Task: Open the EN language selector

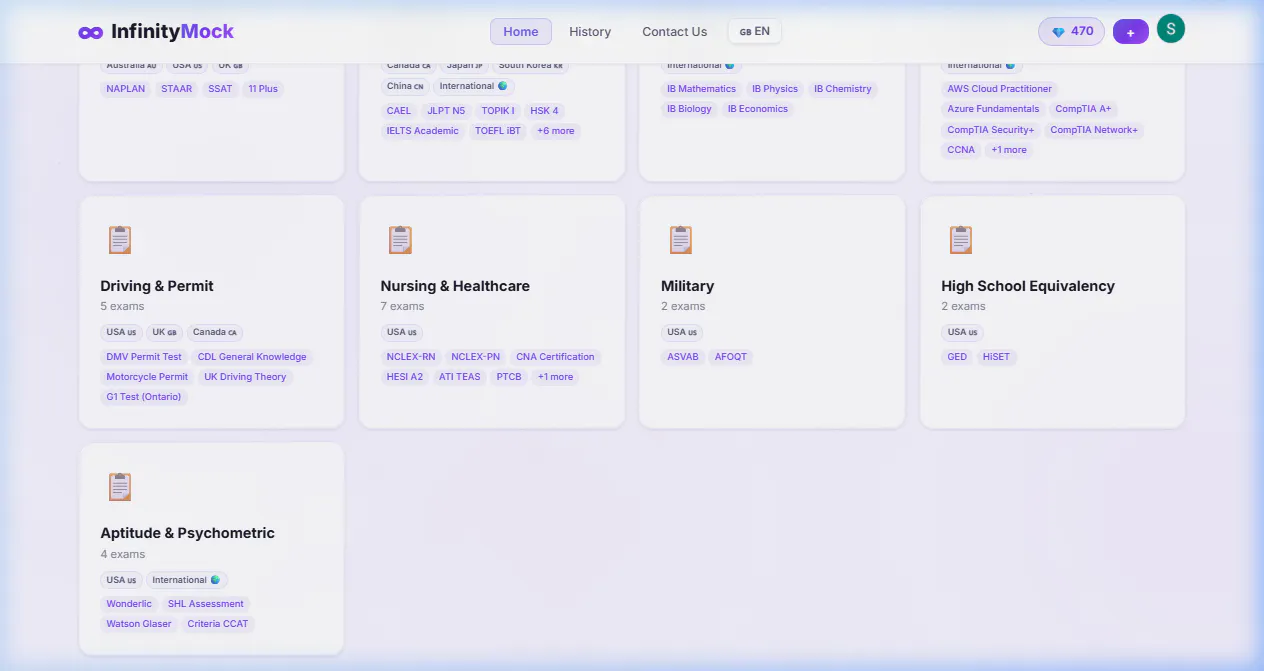Action: point(755,31)
